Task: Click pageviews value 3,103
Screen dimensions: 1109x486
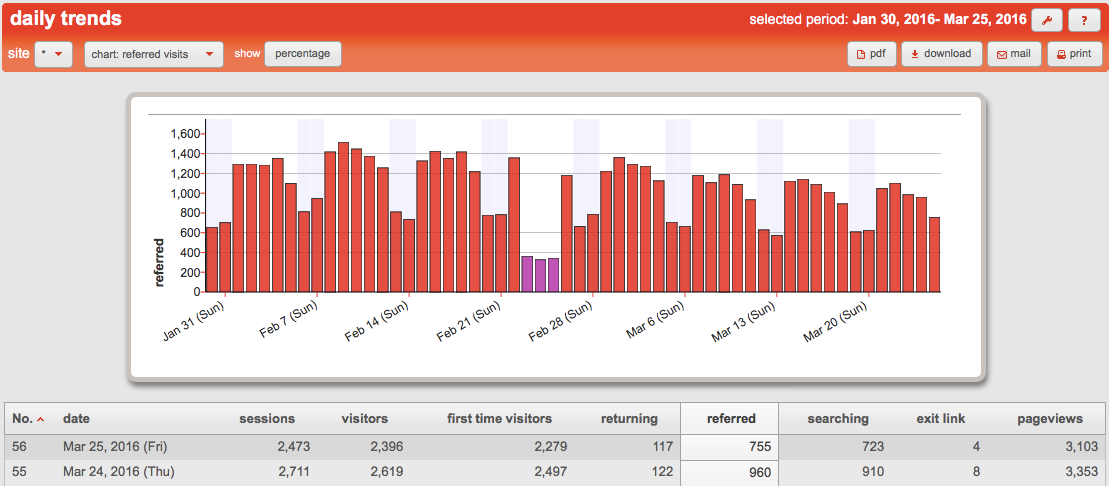Action: [x=1081, y=447]
